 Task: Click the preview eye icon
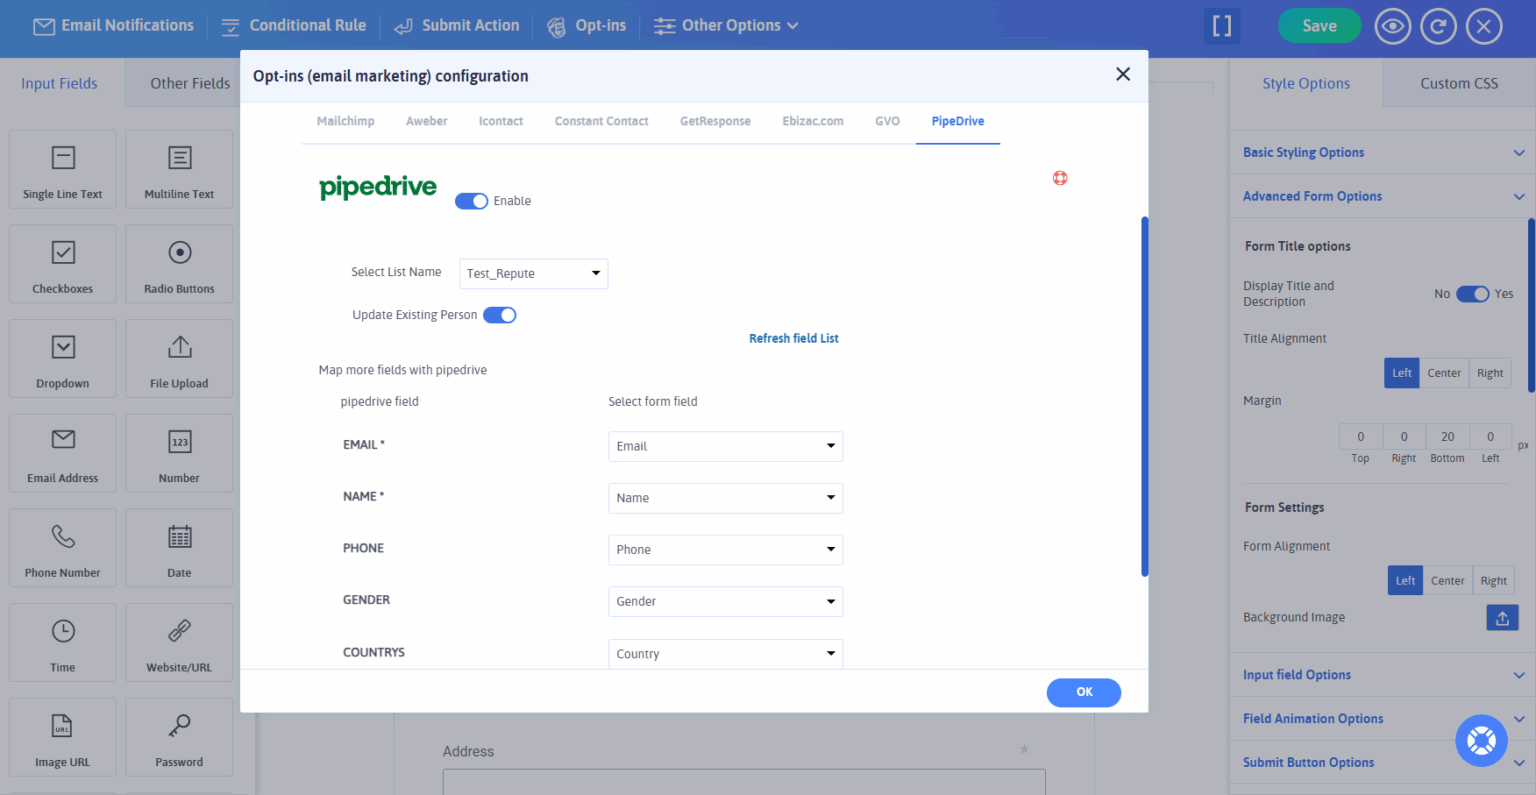click(x=1392, y=26)
